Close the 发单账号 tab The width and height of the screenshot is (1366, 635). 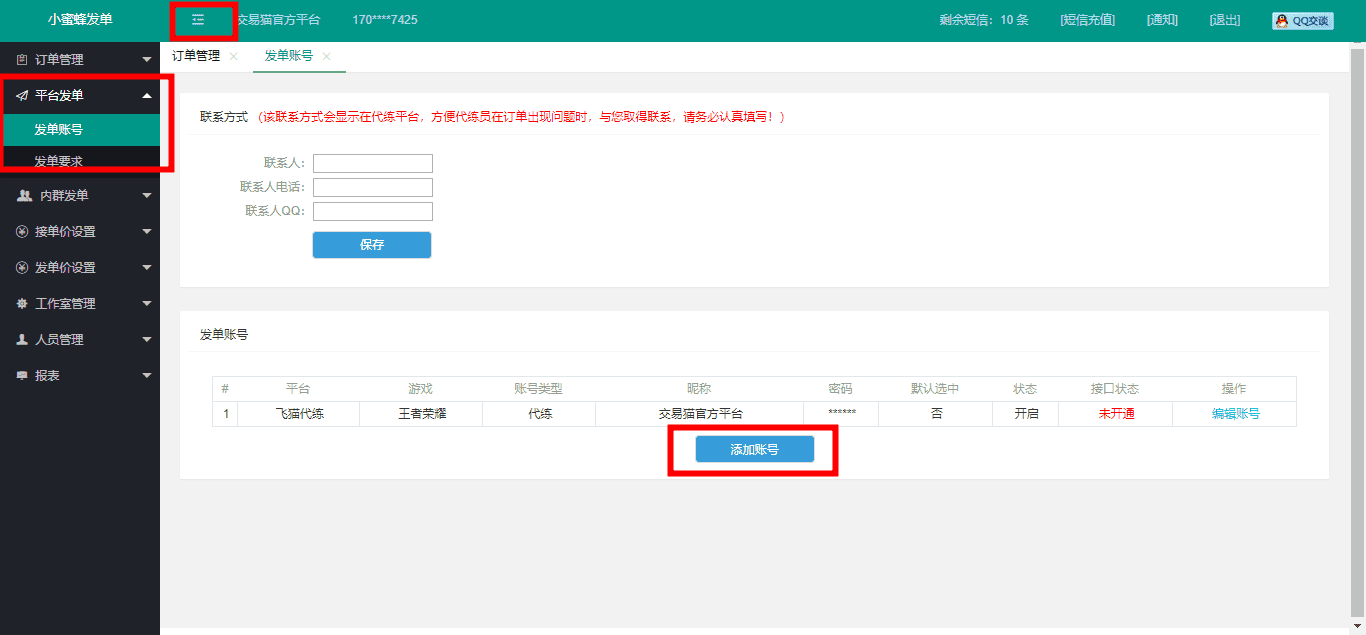click(x=327, y=57)
